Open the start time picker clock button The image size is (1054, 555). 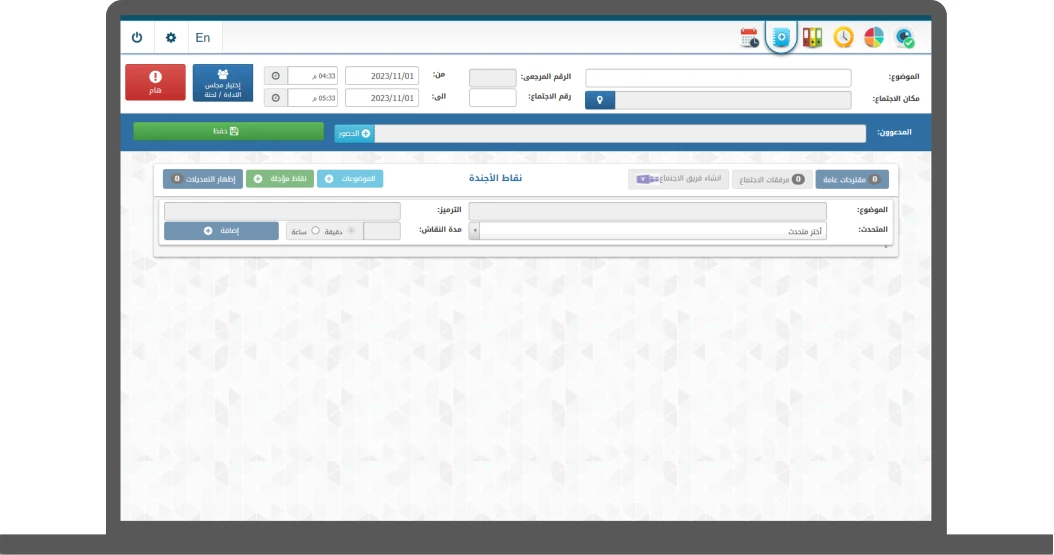276,76
